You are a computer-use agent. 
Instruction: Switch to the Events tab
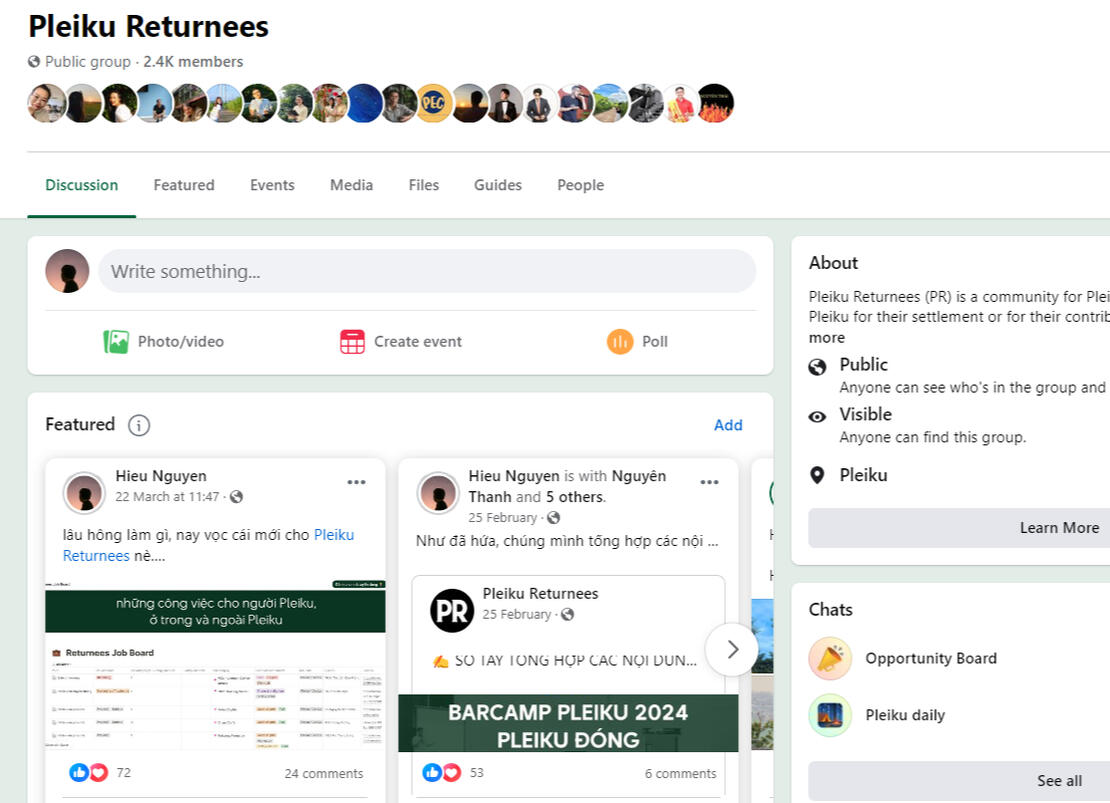pyautogui.click(x=272, y=185)
